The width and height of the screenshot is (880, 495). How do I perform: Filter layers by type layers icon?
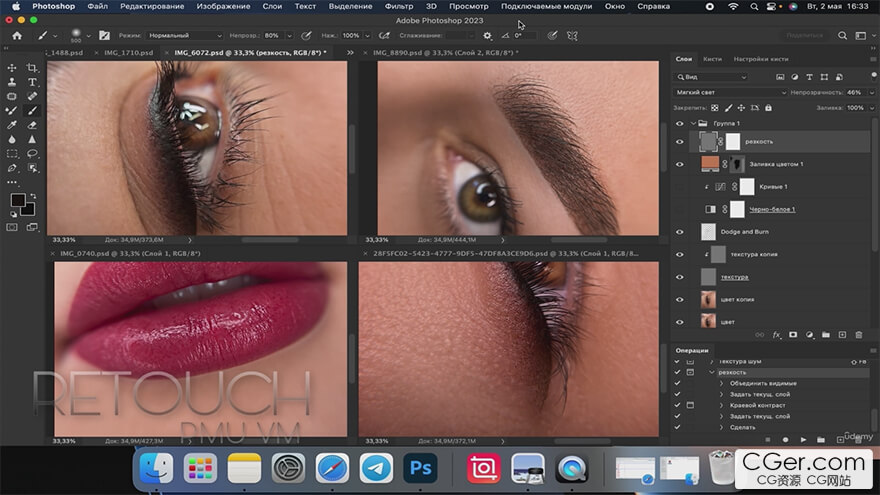(809, 77)
